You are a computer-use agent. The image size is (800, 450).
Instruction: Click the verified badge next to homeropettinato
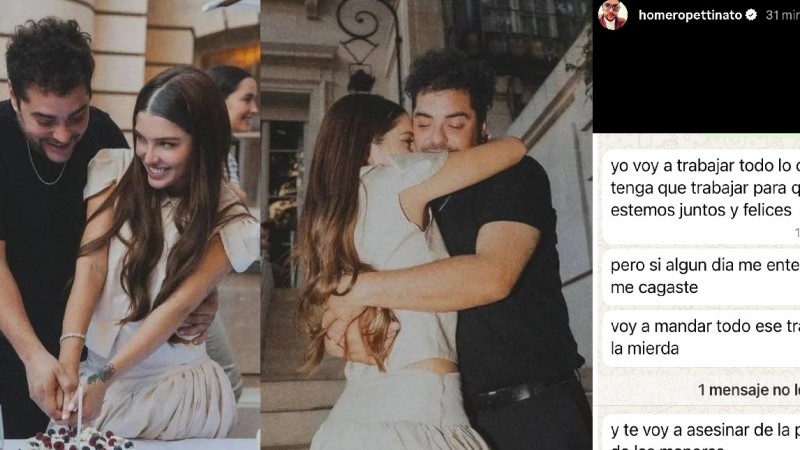pyautogui.click(x=751, y=16)
